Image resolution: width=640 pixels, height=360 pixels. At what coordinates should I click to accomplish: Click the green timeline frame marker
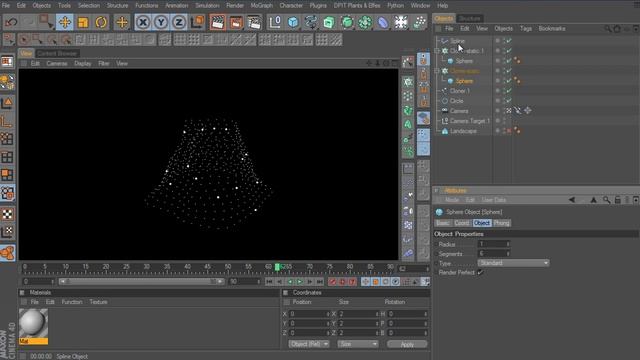pyautogui.click(x=277, y=267)
